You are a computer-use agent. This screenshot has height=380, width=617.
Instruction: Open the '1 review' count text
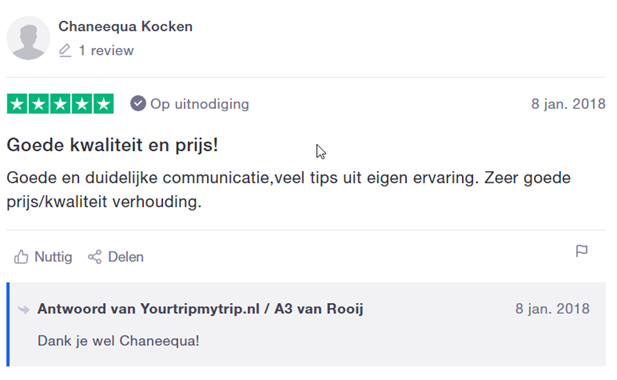(x=106, y=50)
